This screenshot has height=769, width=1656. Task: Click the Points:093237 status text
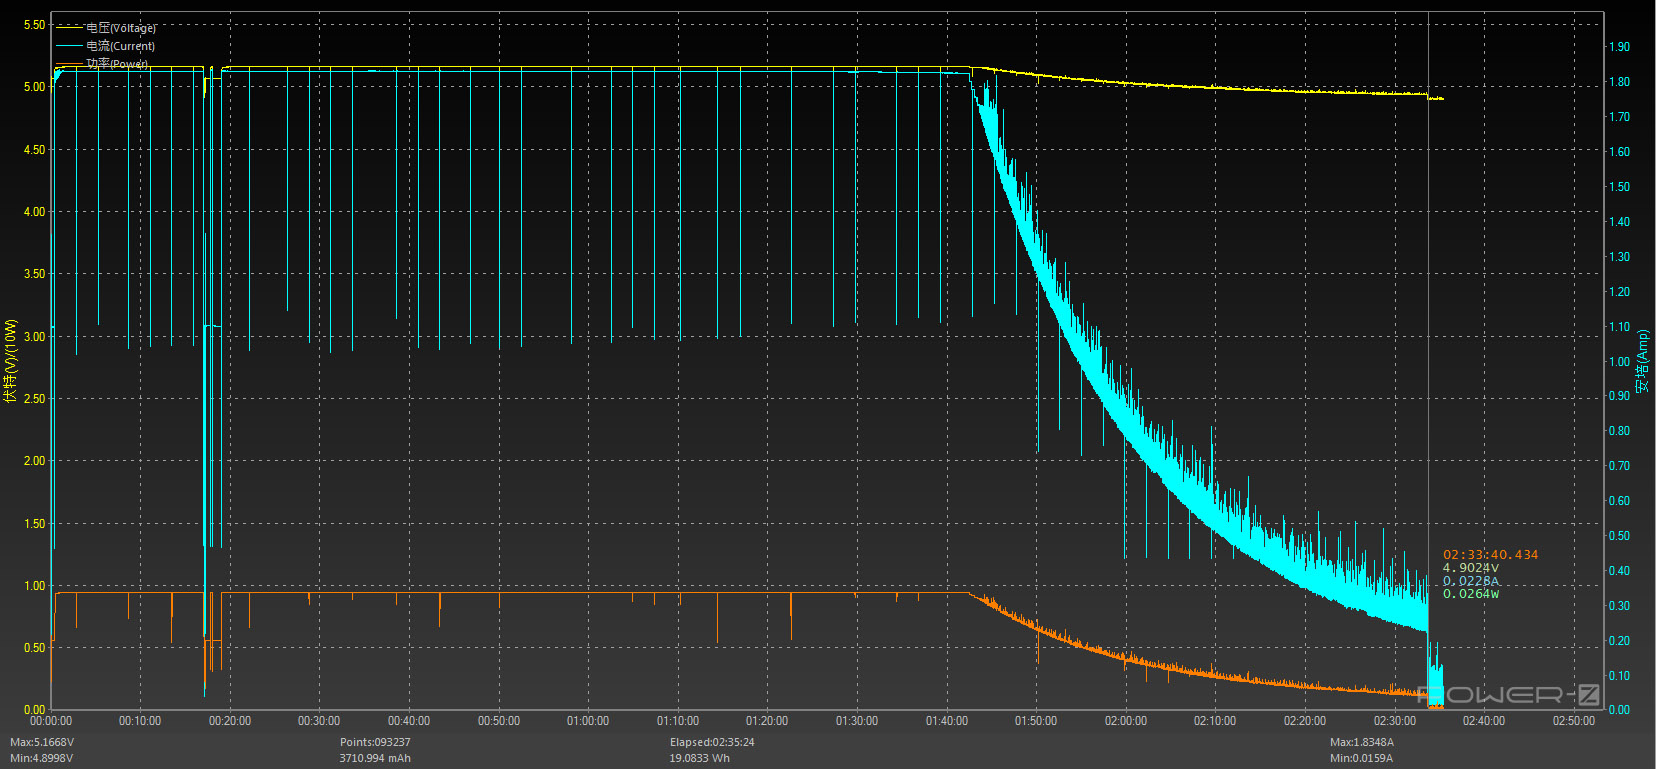coord(375,742)
